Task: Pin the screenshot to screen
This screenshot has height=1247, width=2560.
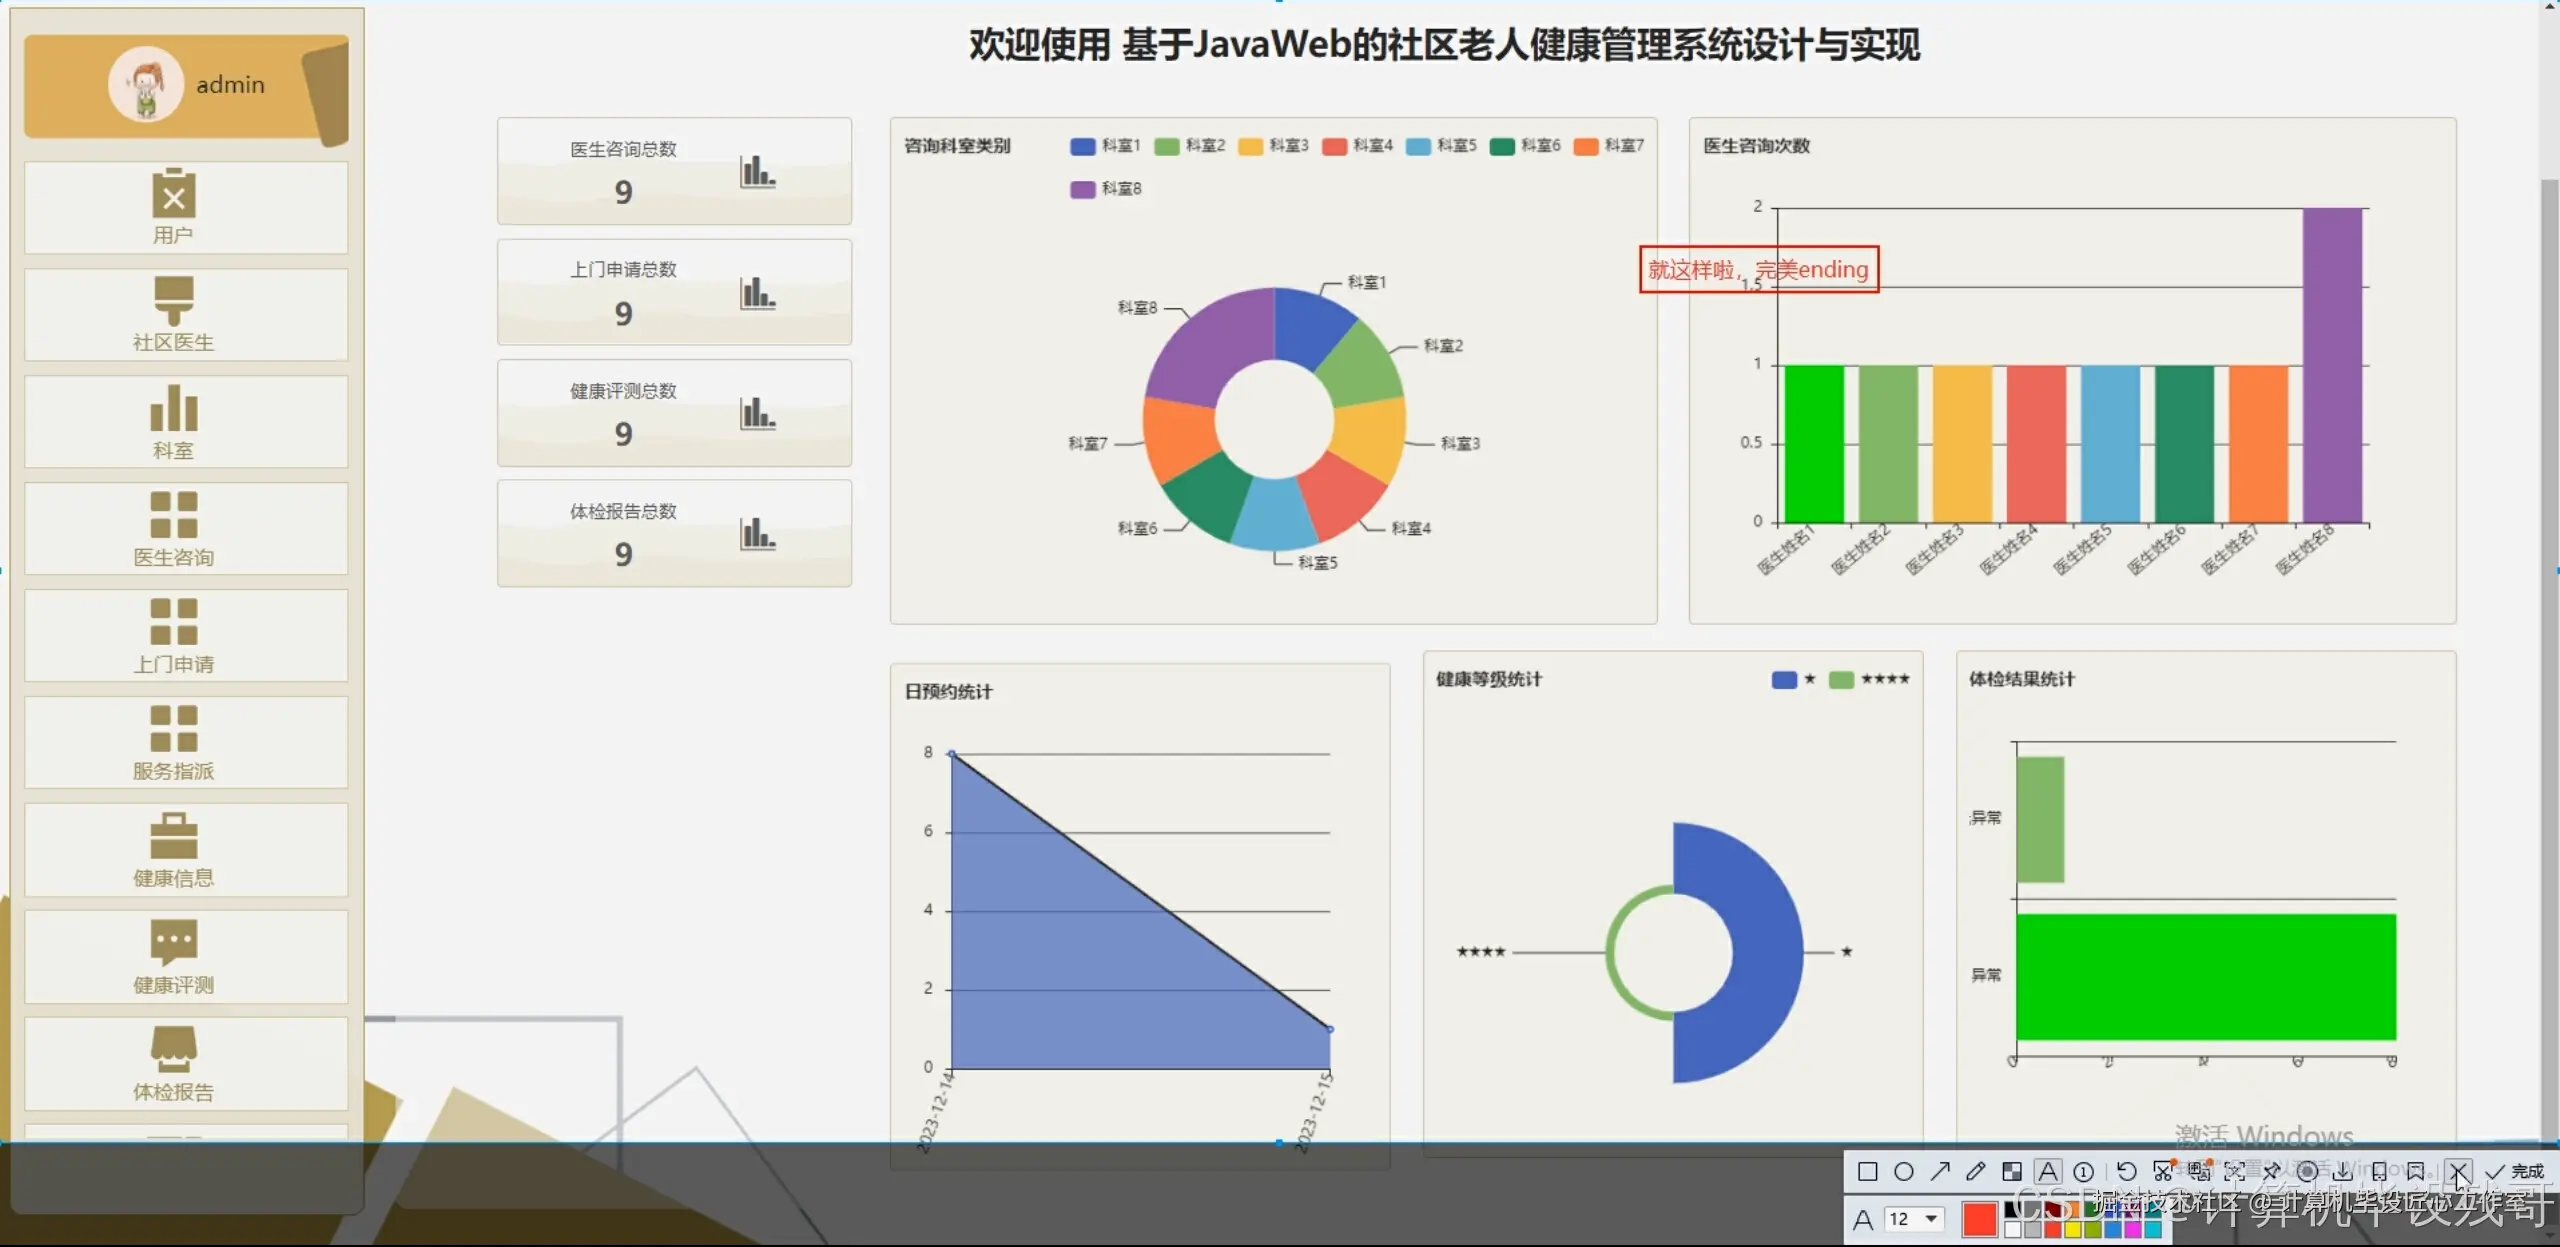Action: (x=2272, y=1171)
